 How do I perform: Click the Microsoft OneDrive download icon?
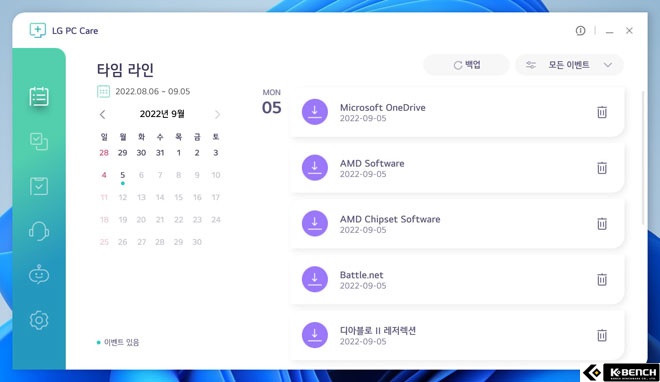(315, 112)
